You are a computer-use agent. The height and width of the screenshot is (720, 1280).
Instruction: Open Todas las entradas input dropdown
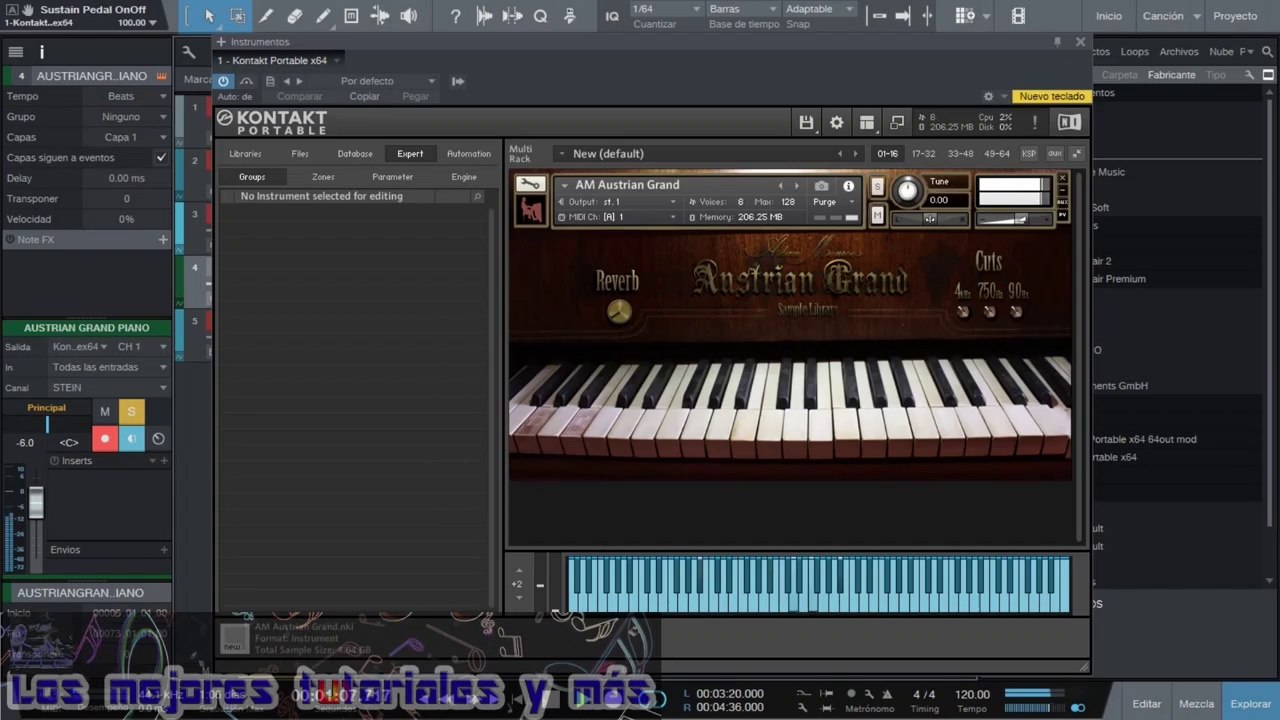point(109,367)
